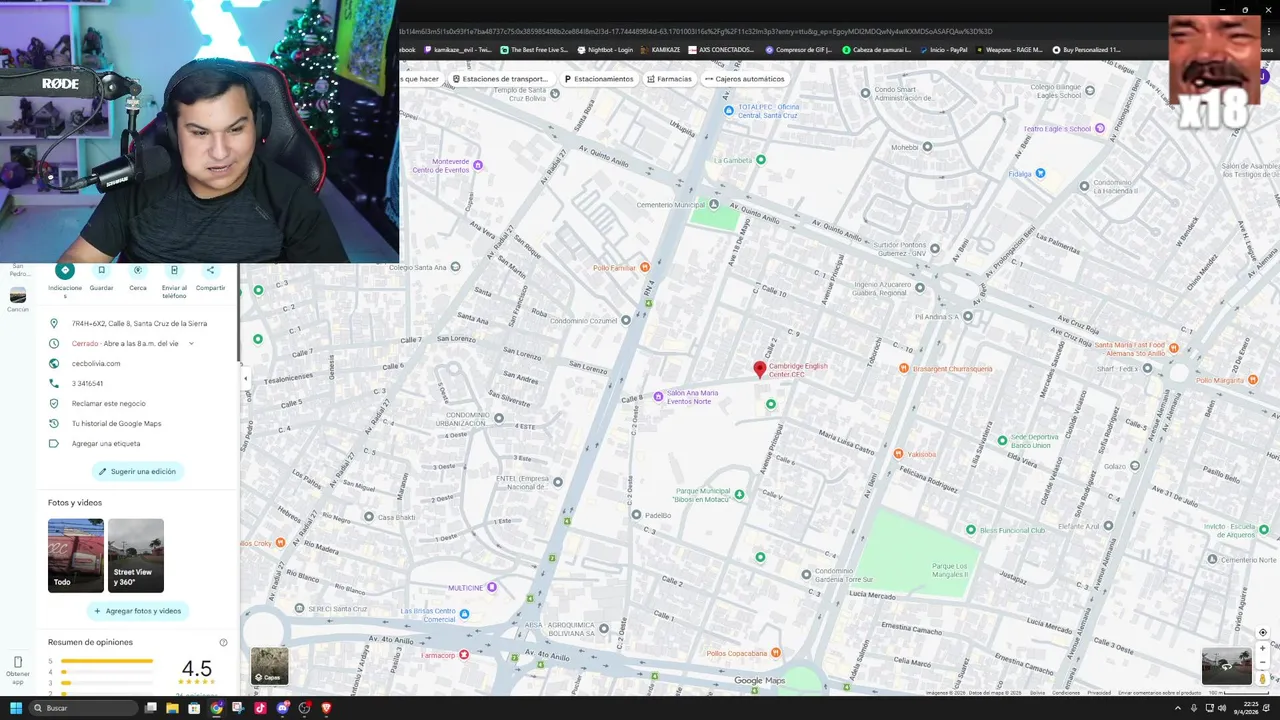Click the Indicaciones directions icon
1280x720 pixels.
coord(65,270)
